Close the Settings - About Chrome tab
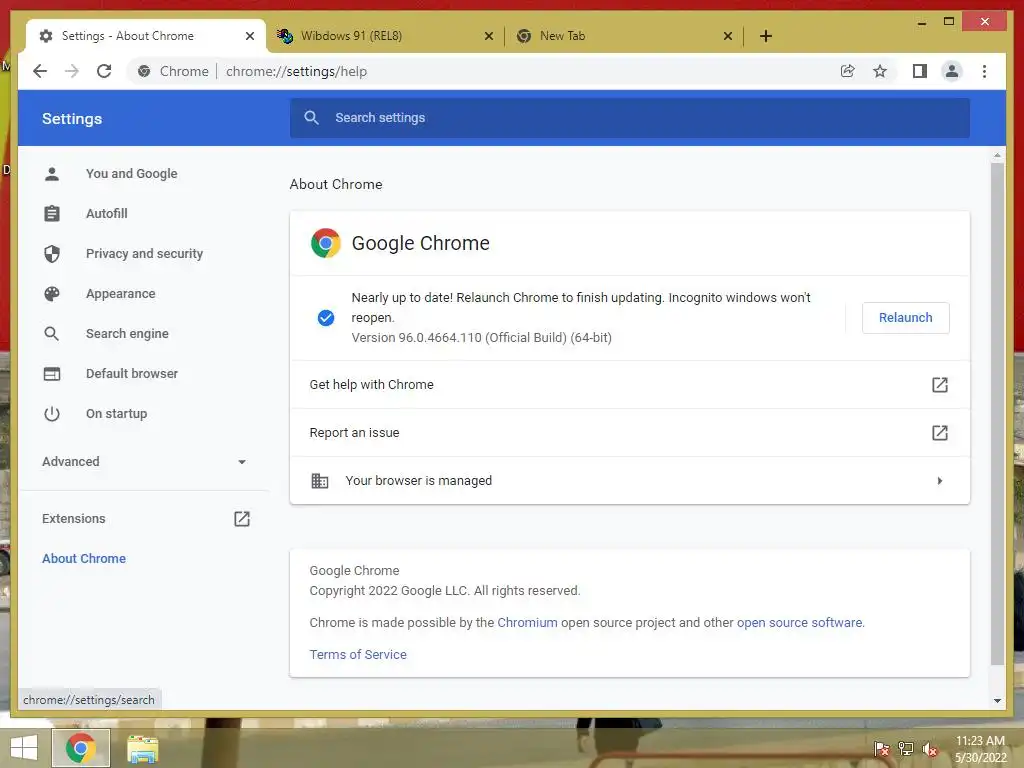 click(249, 36)
